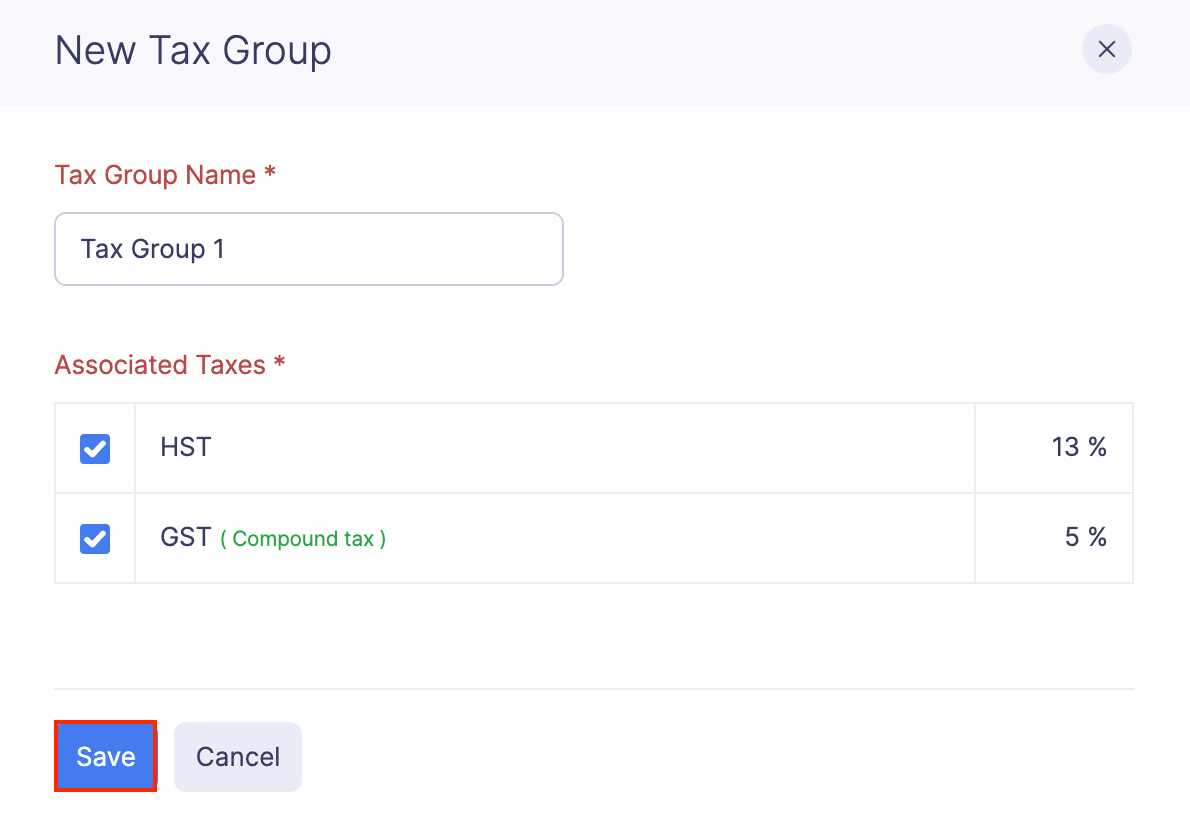Image resolution: width=1190 pixels, height=820 pixels.
Task: Select the Tax Group 1 name text
Action: click(152, 249)
